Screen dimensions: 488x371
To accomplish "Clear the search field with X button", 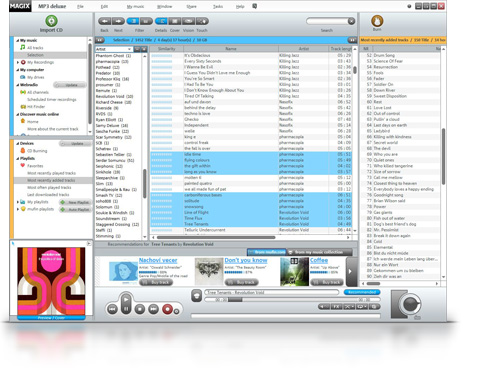I will [x=351, y=21].
